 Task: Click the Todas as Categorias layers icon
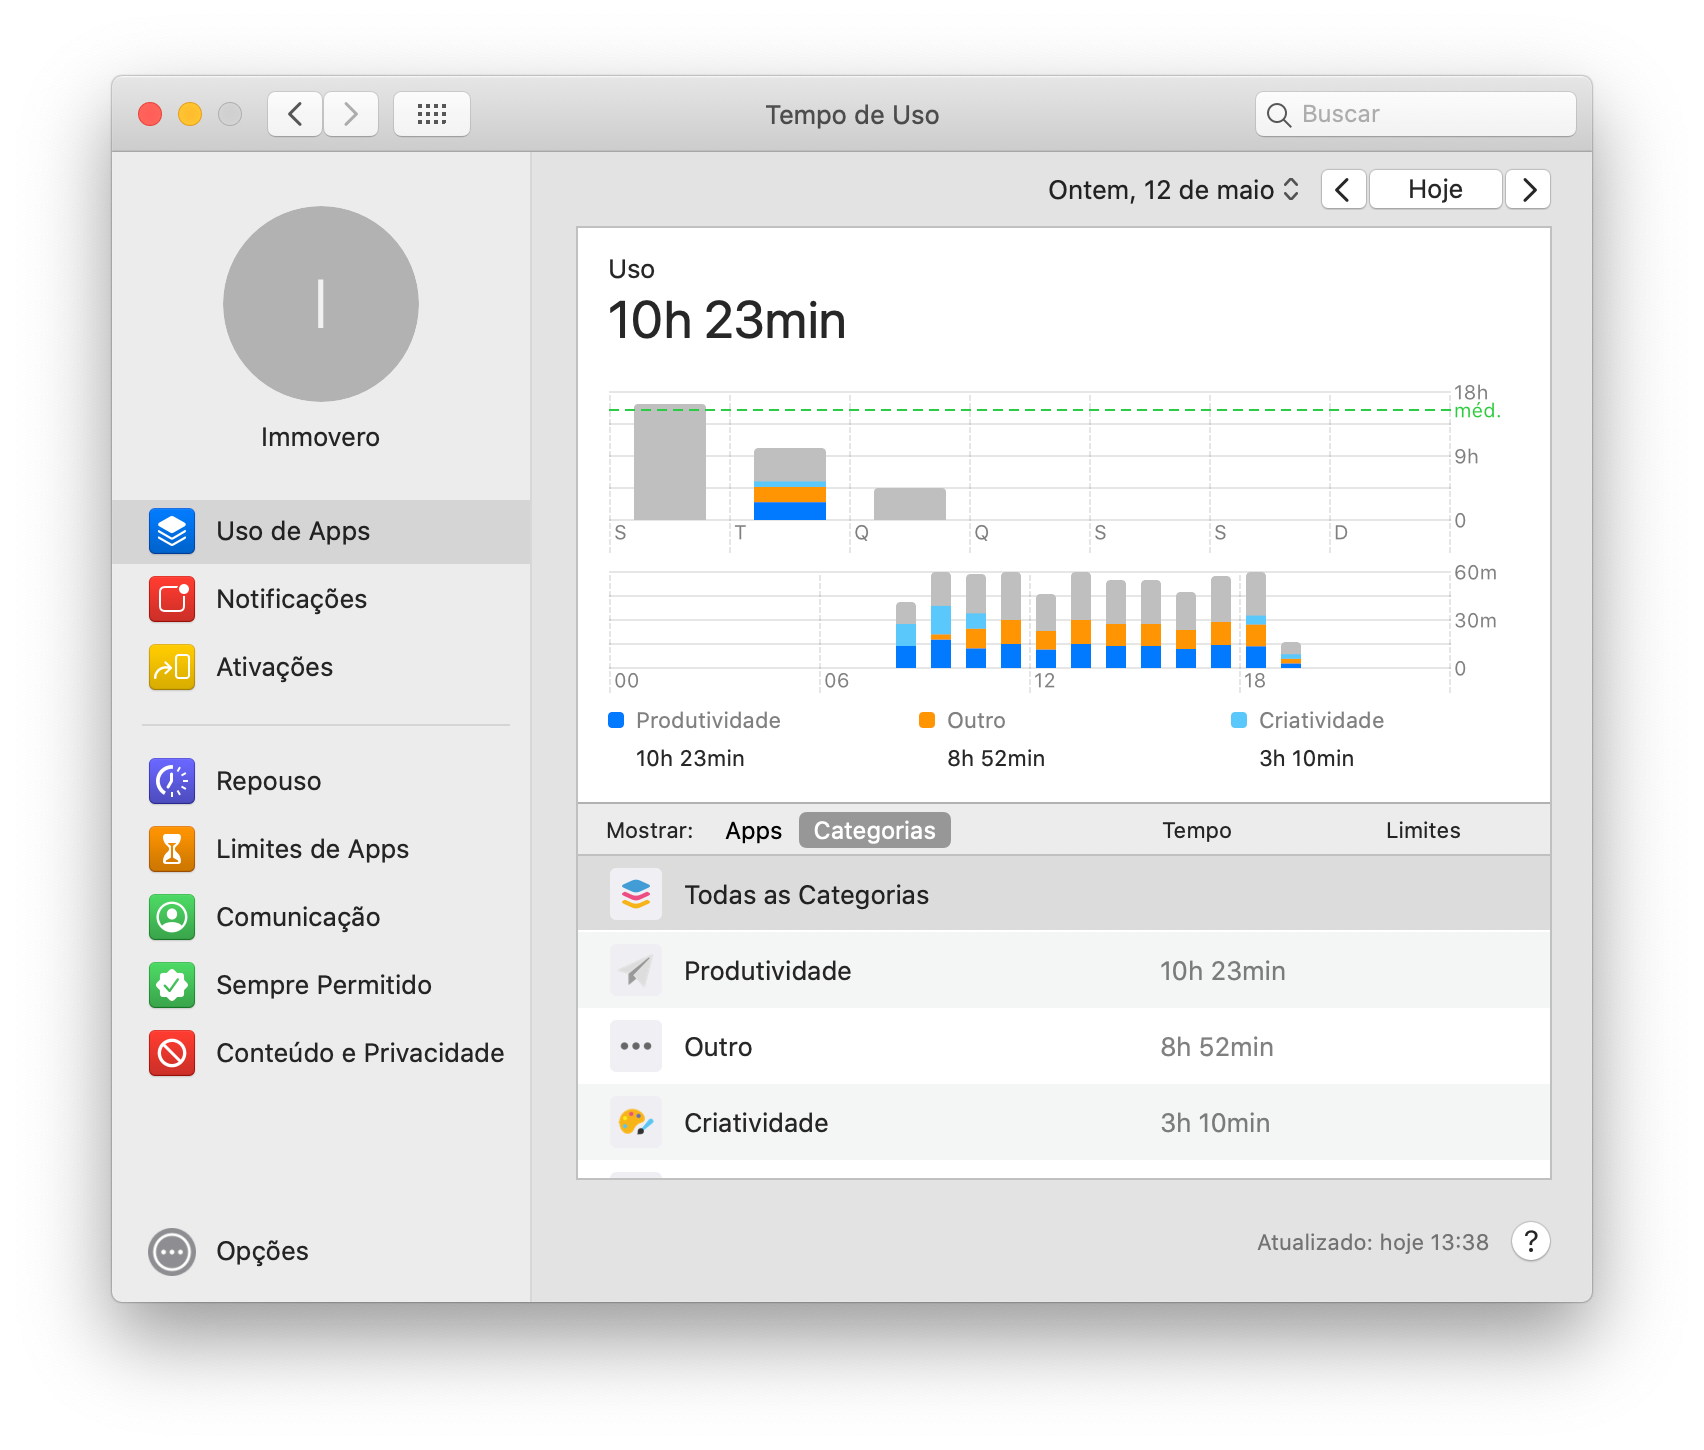coord(636,894)
